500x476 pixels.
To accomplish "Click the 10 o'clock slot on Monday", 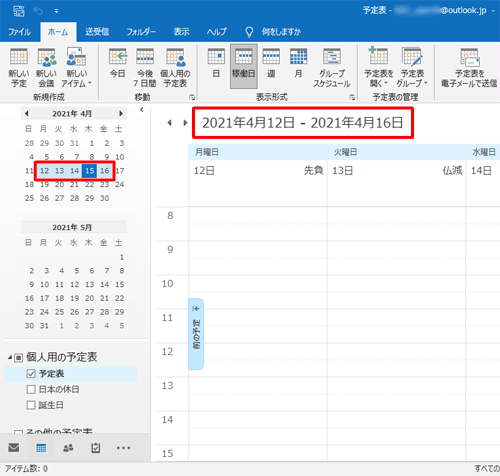I will point(258,284).
